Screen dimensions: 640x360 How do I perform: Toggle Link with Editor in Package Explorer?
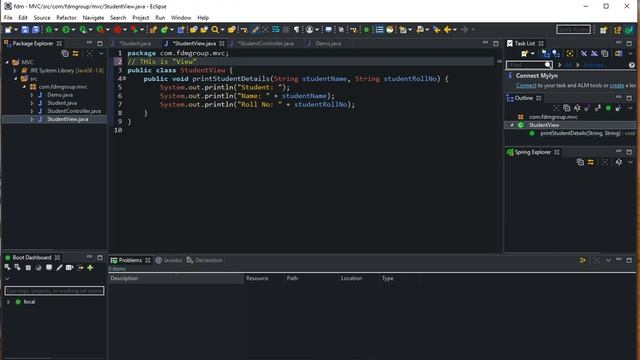(x=76, y=53)
